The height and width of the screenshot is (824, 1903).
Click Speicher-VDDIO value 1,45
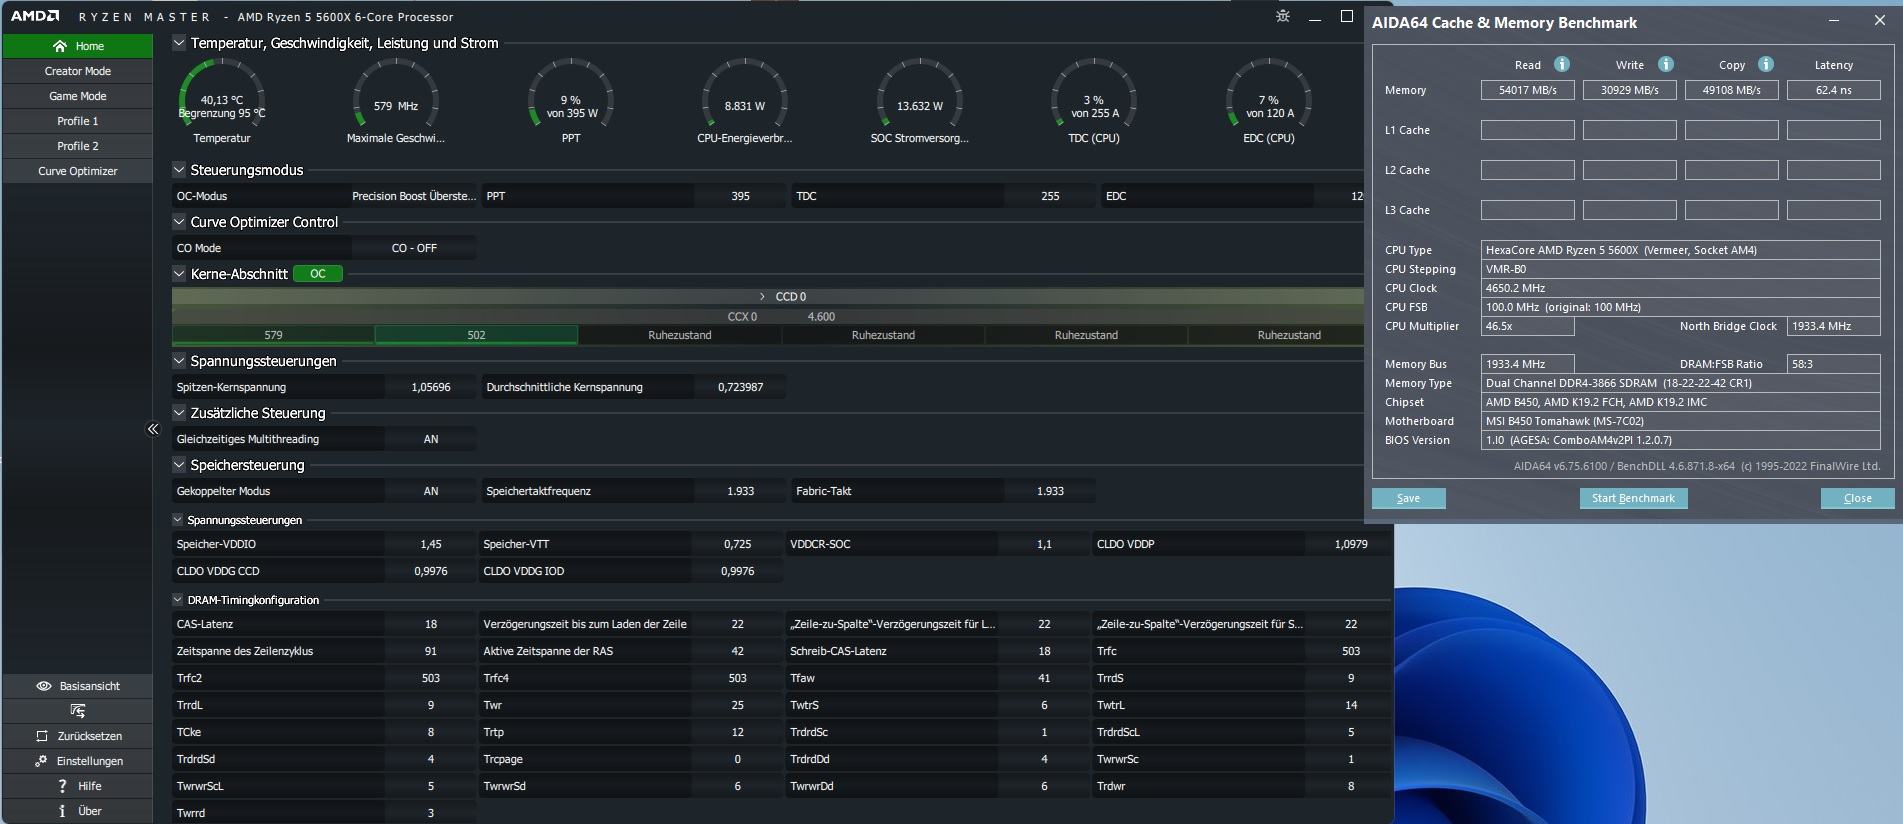(431, 544)
